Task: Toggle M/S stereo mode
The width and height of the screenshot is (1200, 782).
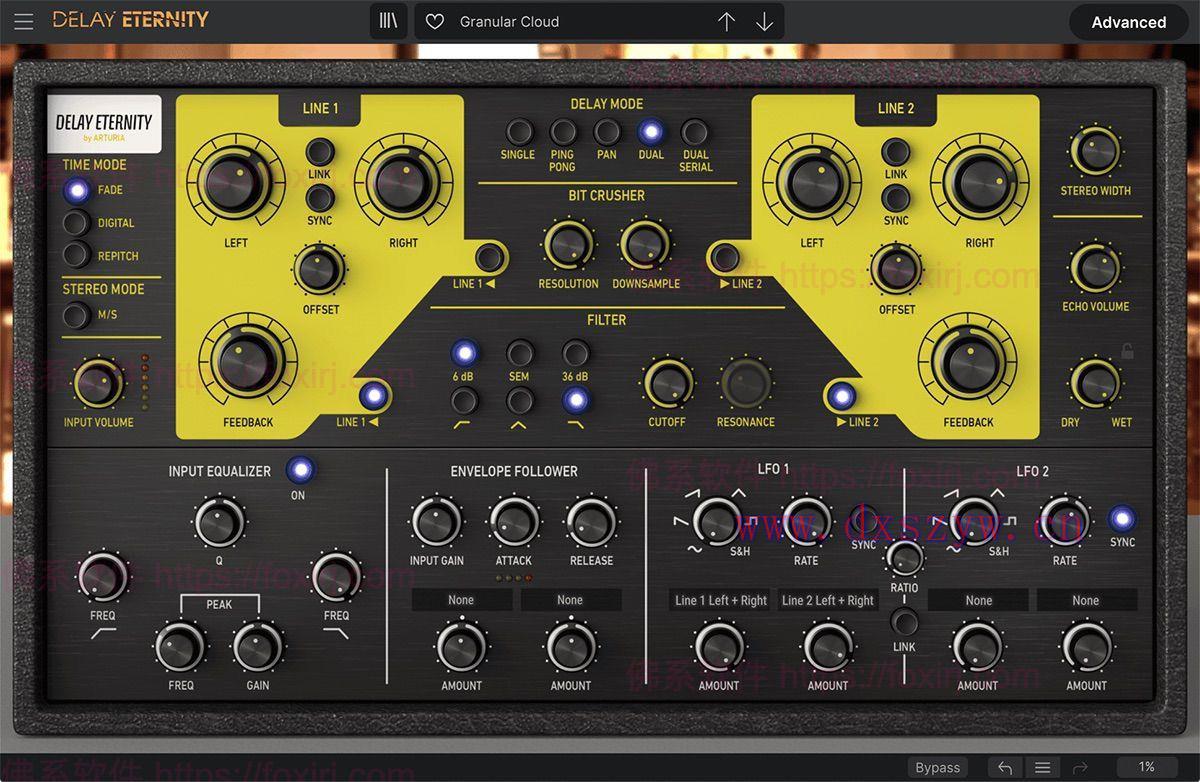Action: pos(77,316)
